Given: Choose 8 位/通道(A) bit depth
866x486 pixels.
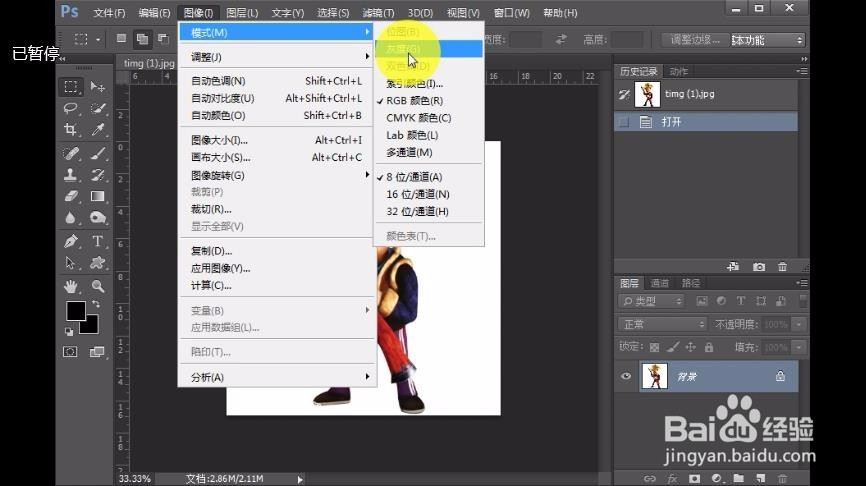Looking at the screenshot, I should [429, 177].
